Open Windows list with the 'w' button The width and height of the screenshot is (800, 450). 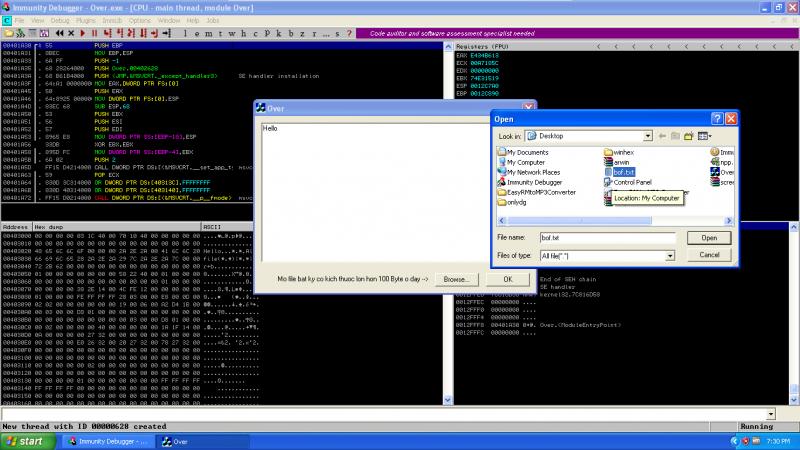click(x=232, y=34)
